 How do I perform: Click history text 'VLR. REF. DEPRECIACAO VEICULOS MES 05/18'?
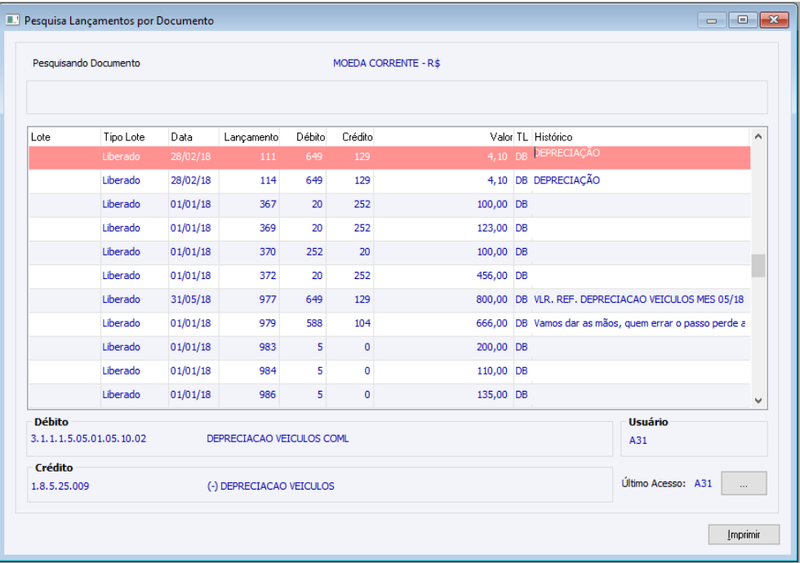tap(639, 300)
